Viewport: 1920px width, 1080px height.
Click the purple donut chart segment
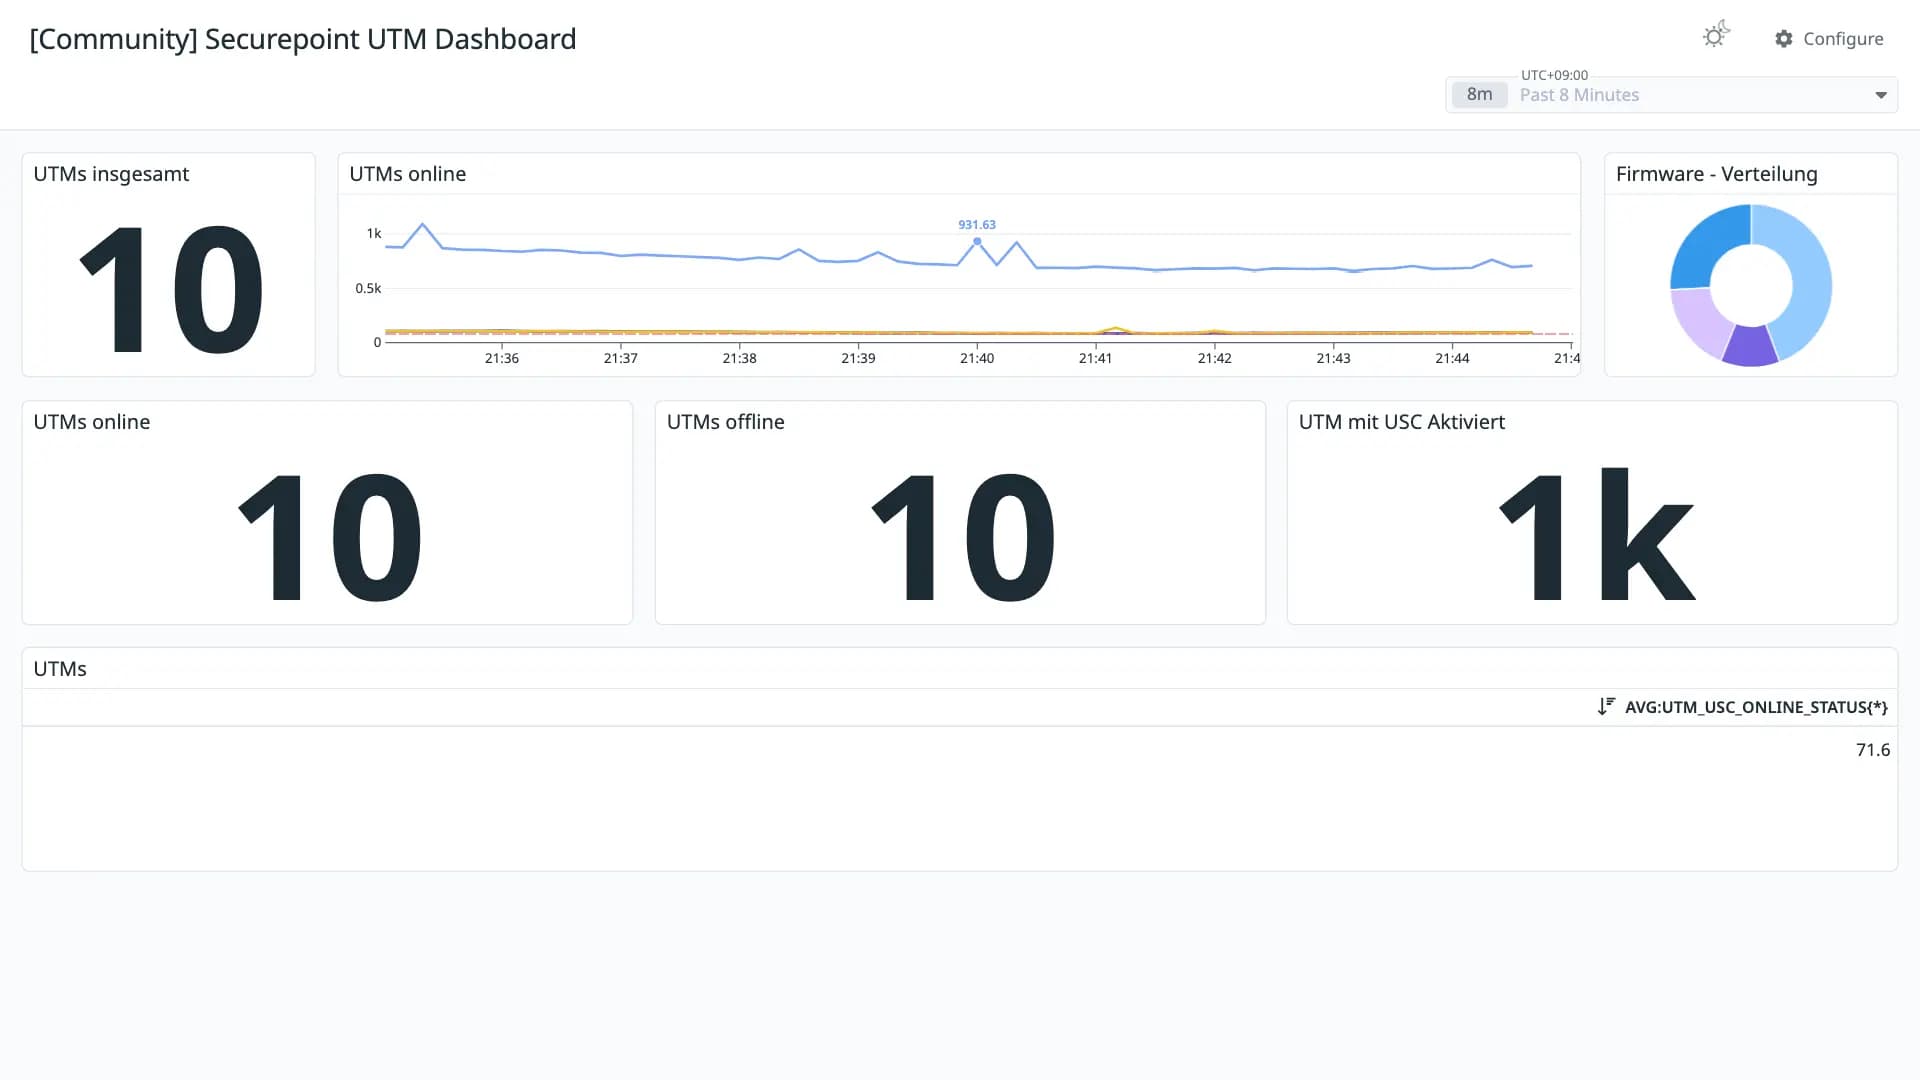[1750, 346]
